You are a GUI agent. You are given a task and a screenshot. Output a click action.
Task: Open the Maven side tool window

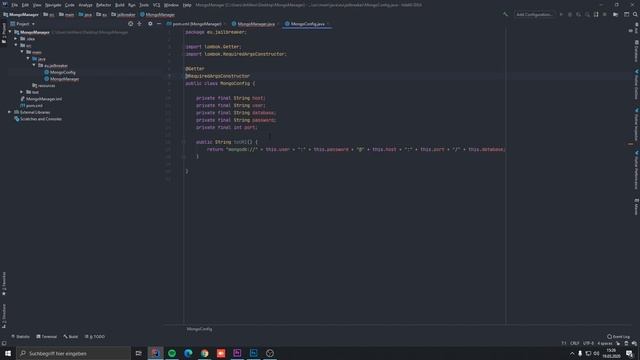636,207
